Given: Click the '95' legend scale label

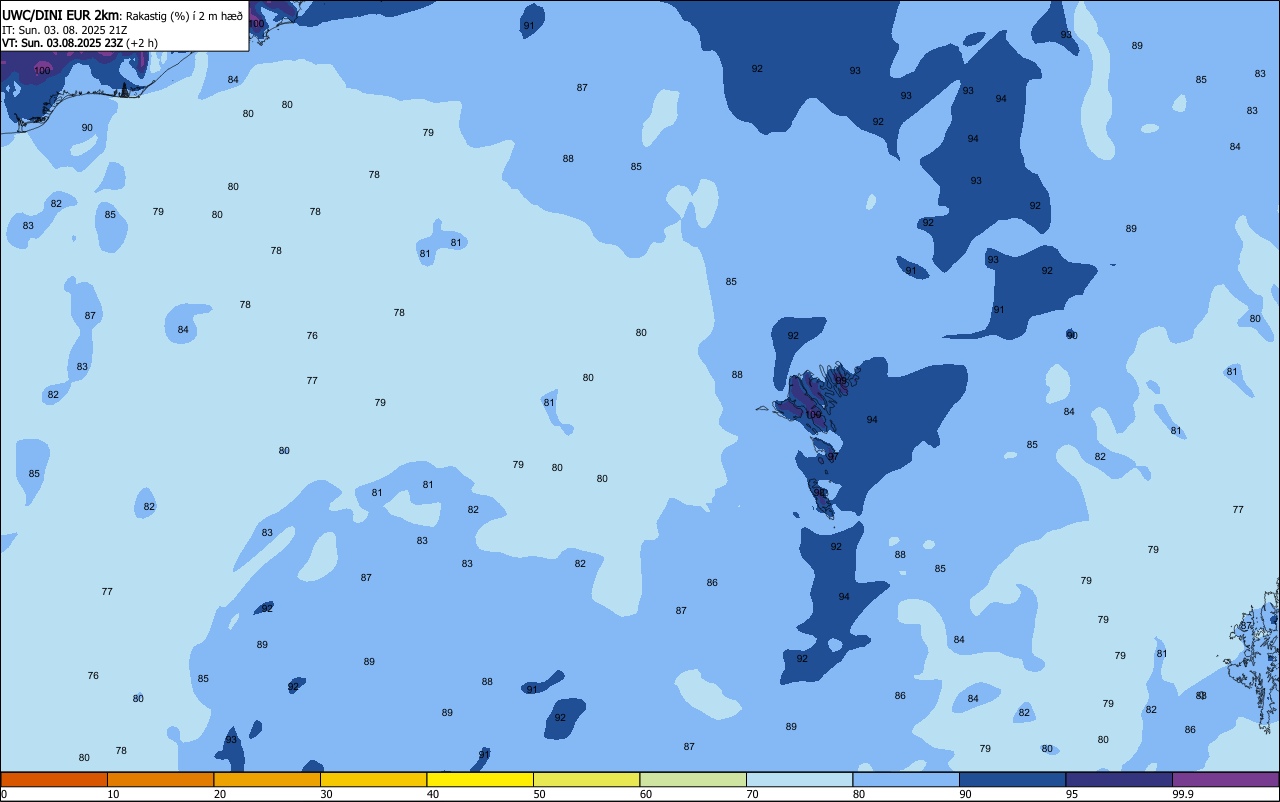Looking at the screenshot, I should tap(1072, 794).
